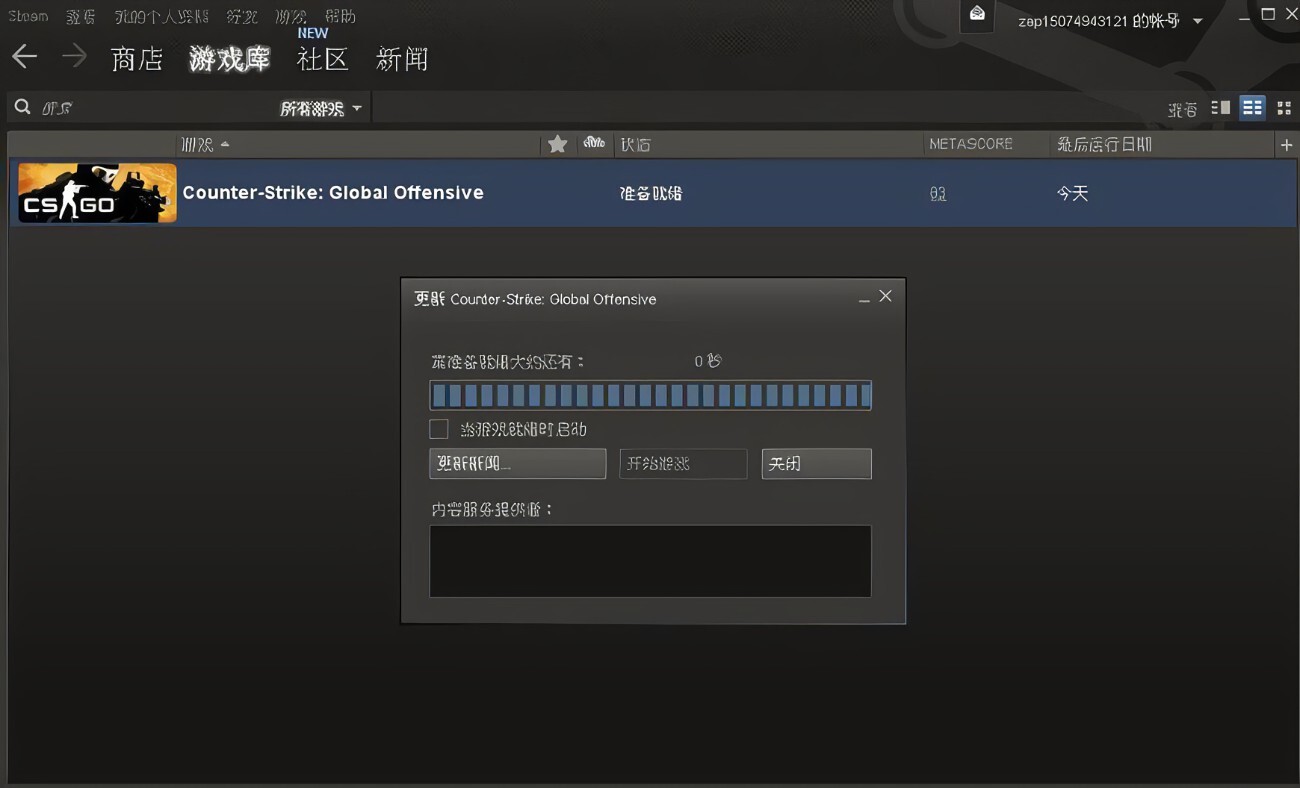
Task: Open the inbox notification envelope icon
Action: point(977,14)
